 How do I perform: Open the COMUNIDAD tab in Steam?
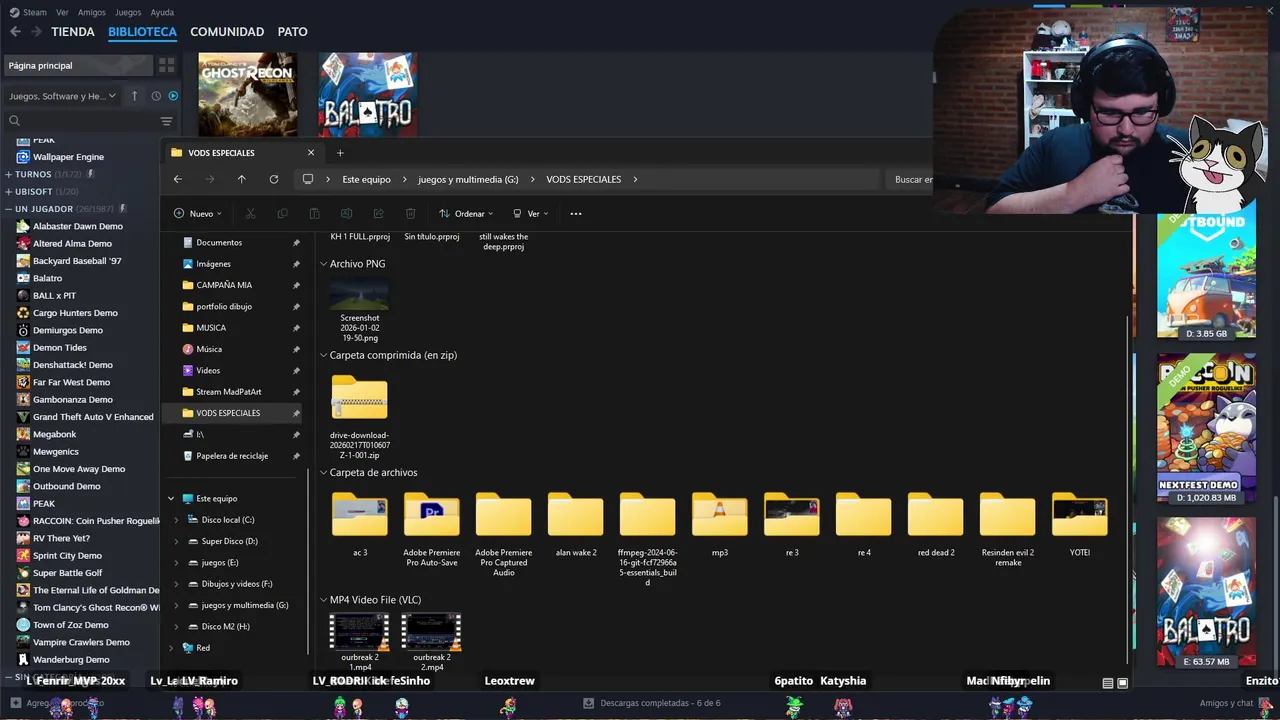point(227,32)
